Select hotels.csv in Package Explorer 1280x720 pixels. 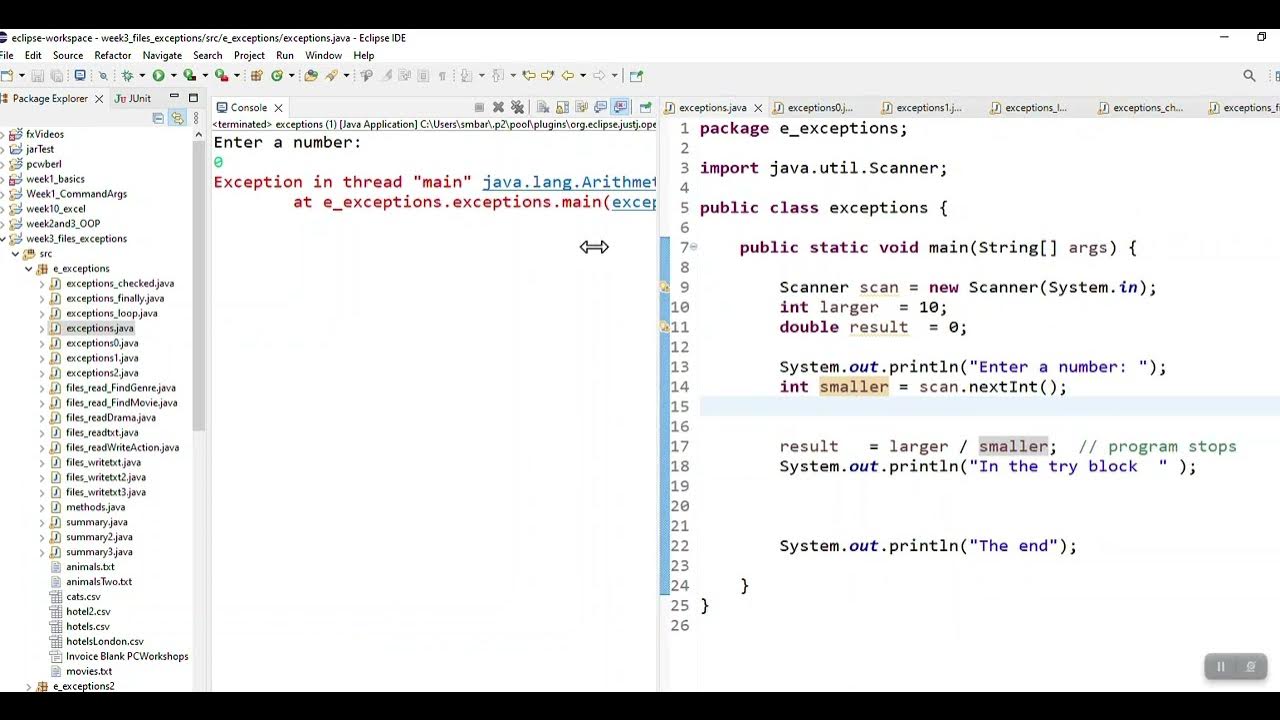point(88,626)
